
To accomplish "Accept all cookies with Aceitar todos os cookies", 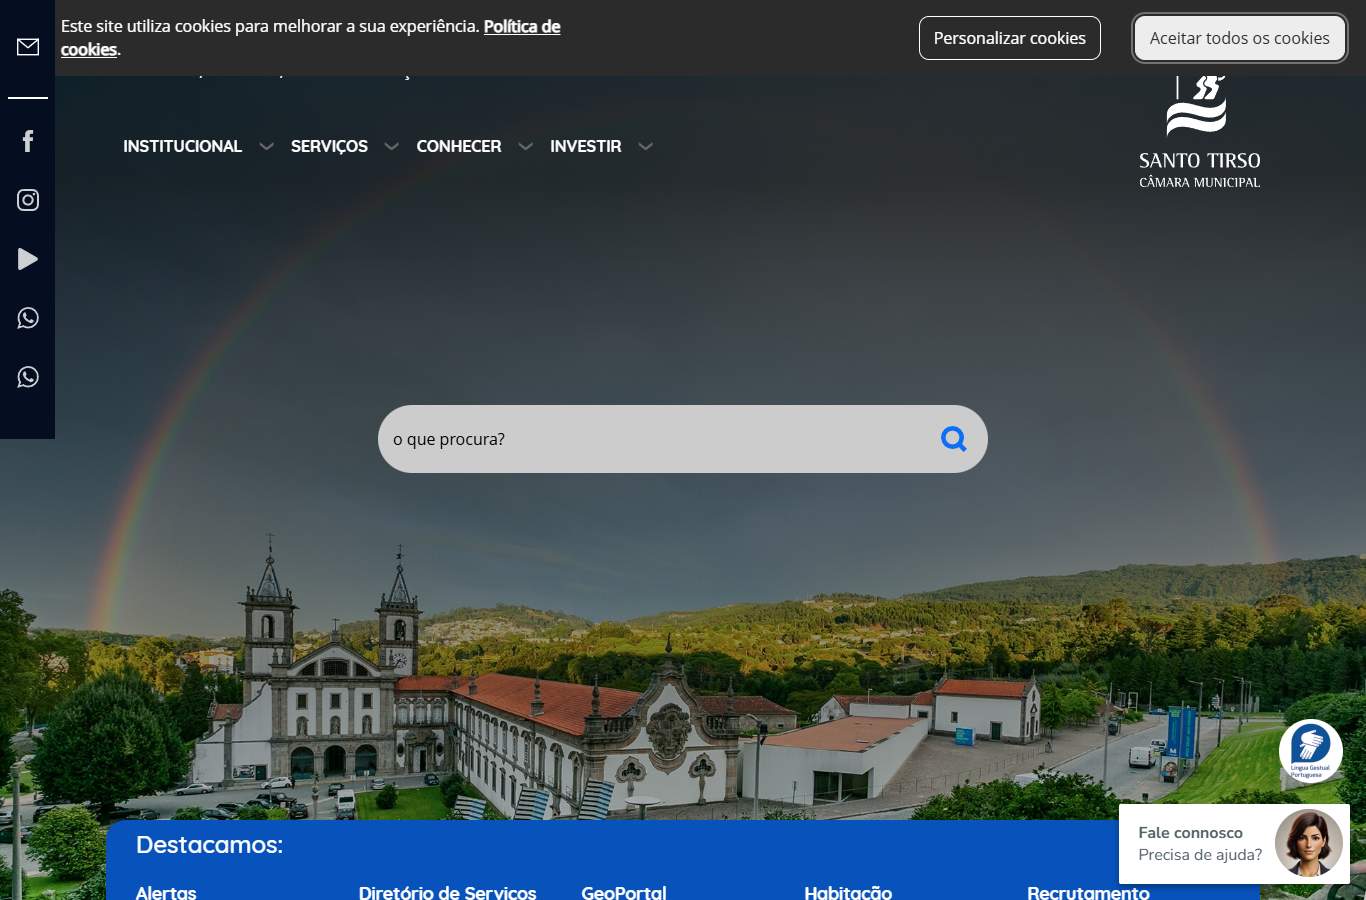I will (x=1240, y=38).
